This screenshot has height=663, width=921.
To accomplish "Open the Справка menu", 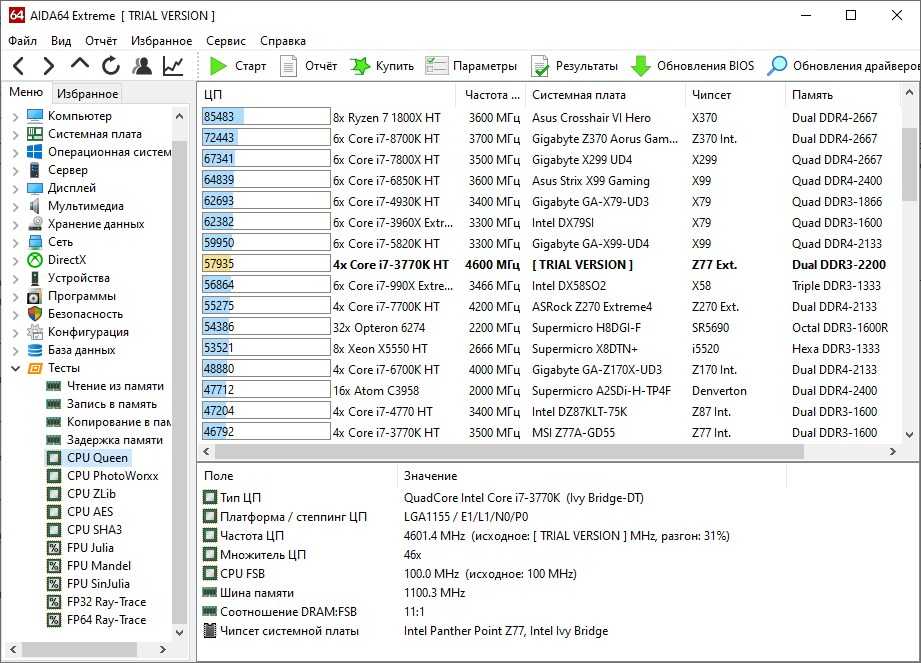I will pyautogui.click(x=283, y=41).
